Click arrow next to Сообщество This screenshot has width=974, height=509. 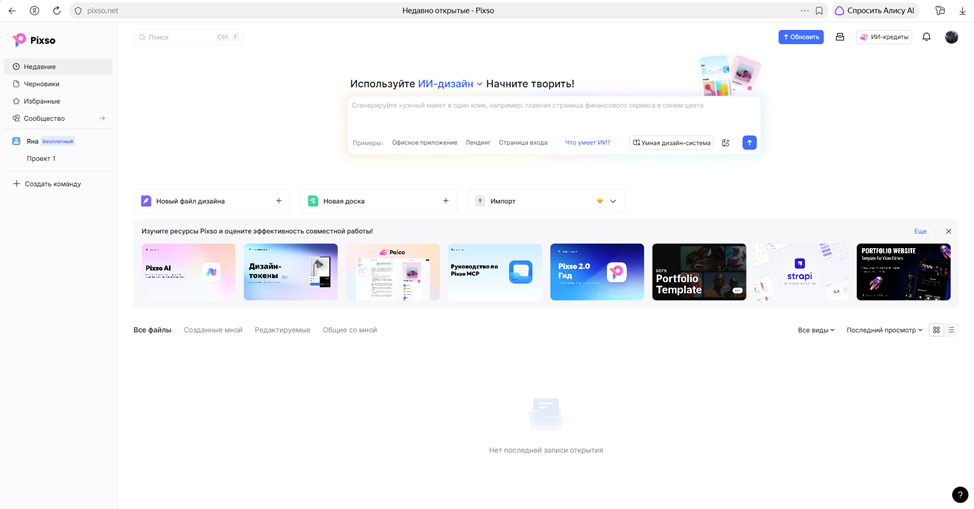[102, 118]
